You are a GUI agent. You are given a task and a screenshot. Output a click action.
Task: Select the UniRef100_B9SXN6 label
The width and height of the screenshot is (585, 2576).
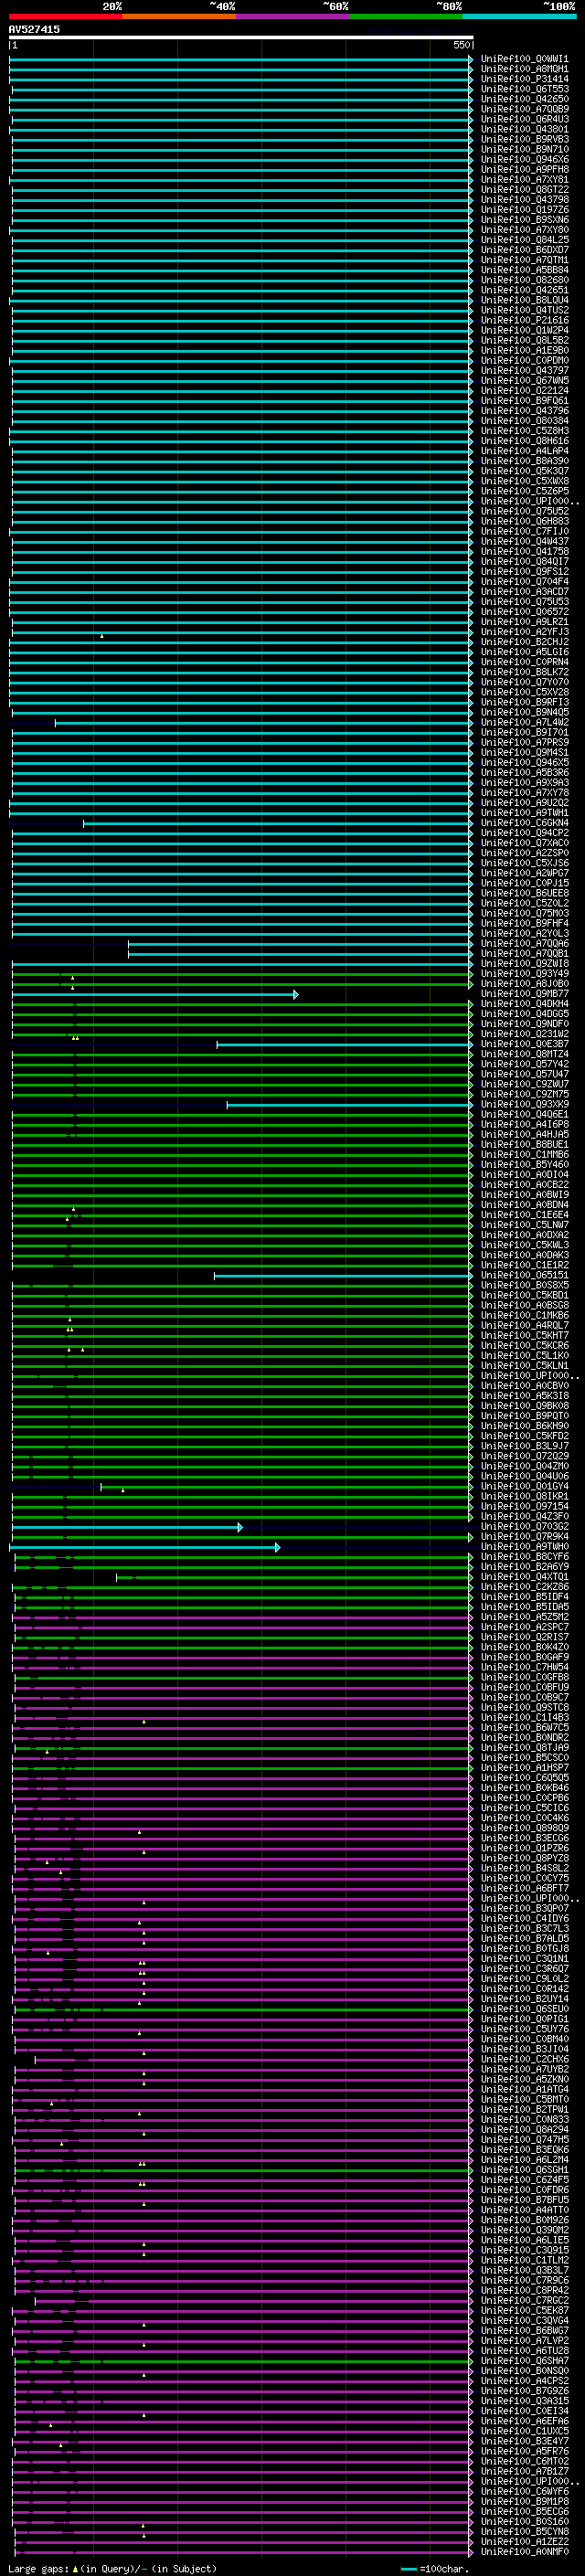coord(524,220)
